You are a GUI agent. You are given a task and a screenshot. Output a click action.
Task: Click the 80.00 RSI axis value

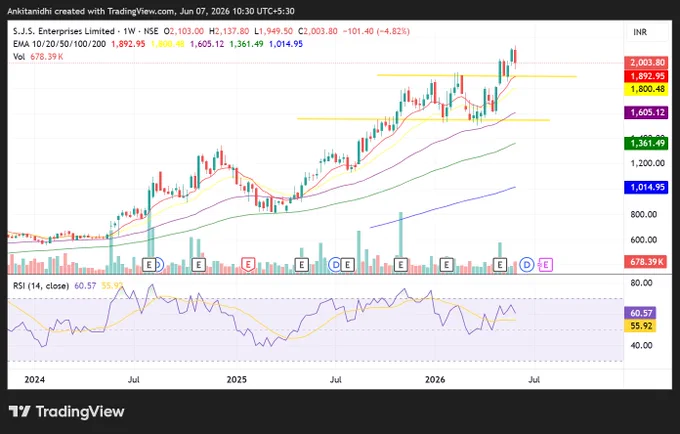pos(641,283)
